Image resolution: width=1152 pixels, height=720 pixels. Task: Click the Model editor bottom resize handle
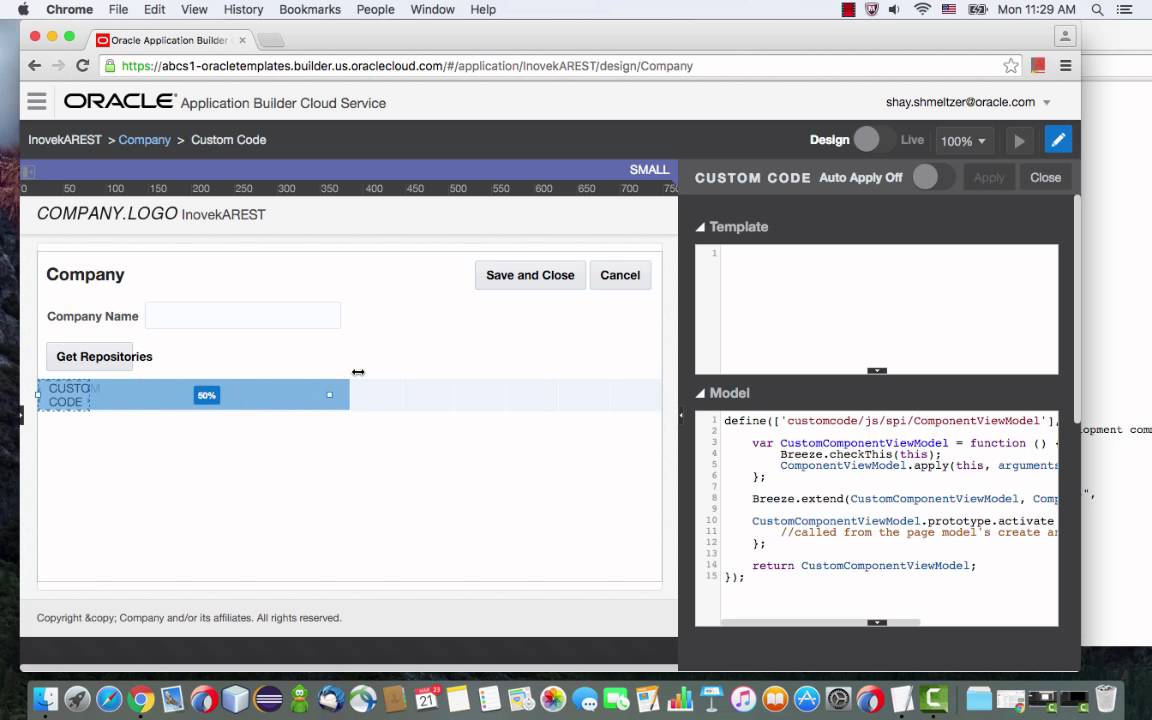(876, 622)
